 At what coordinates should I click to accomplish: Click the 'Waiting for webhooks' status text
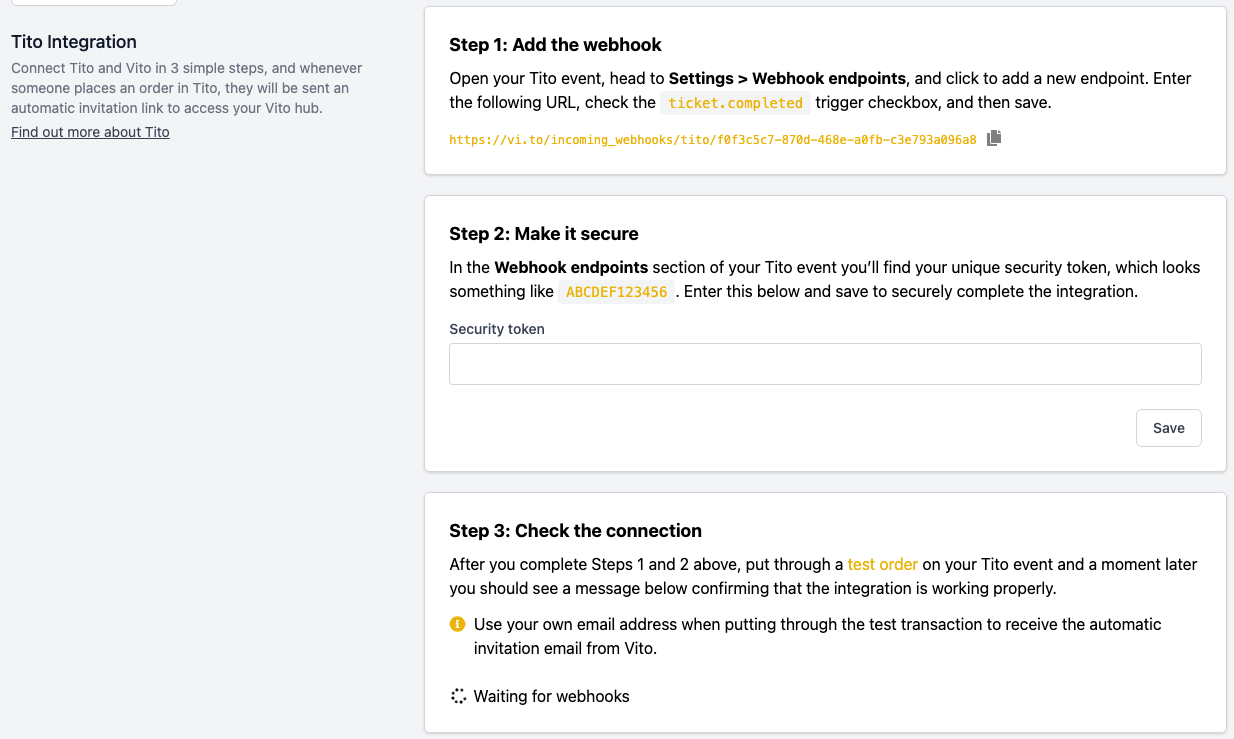pos(551,696)
